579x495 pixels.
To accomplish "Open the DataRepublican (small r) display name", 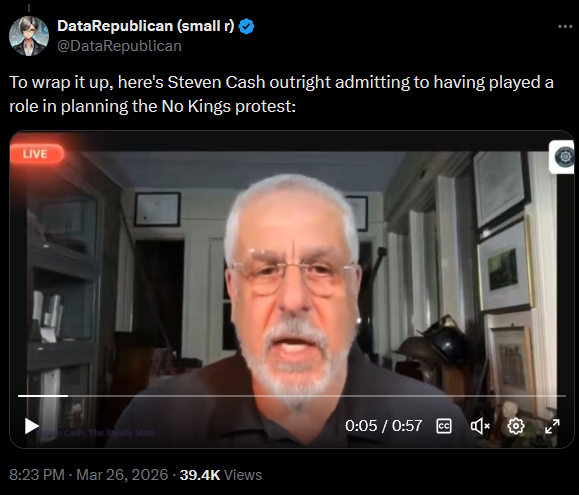I will coord(145,26).
